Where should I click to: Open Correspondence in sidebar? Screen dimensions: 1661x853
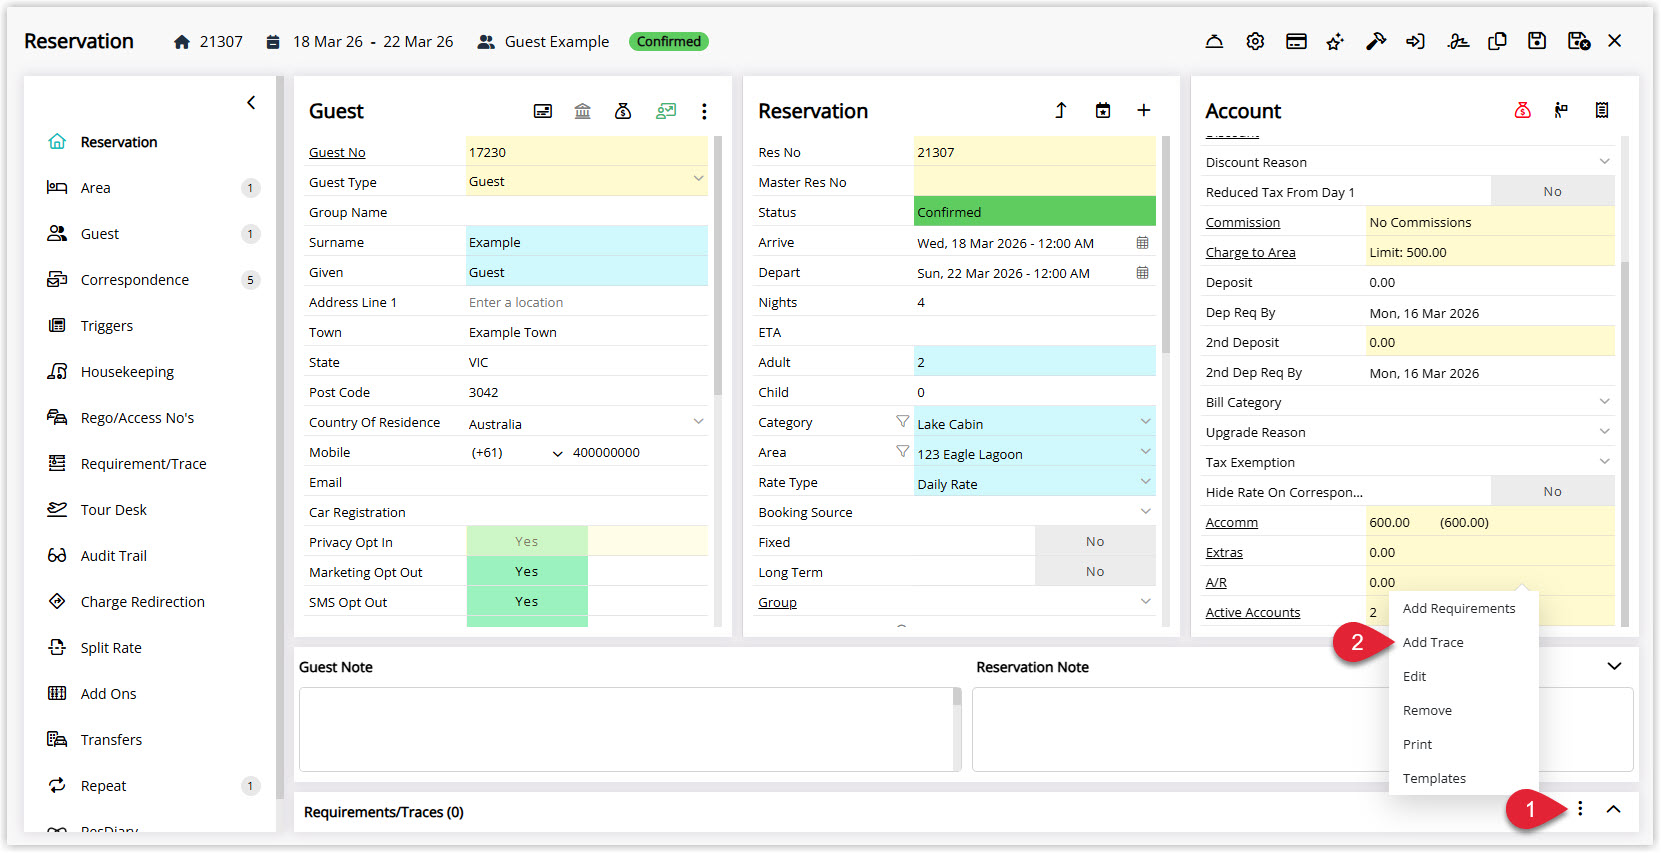pyautogui.click(x=134, y=280)
